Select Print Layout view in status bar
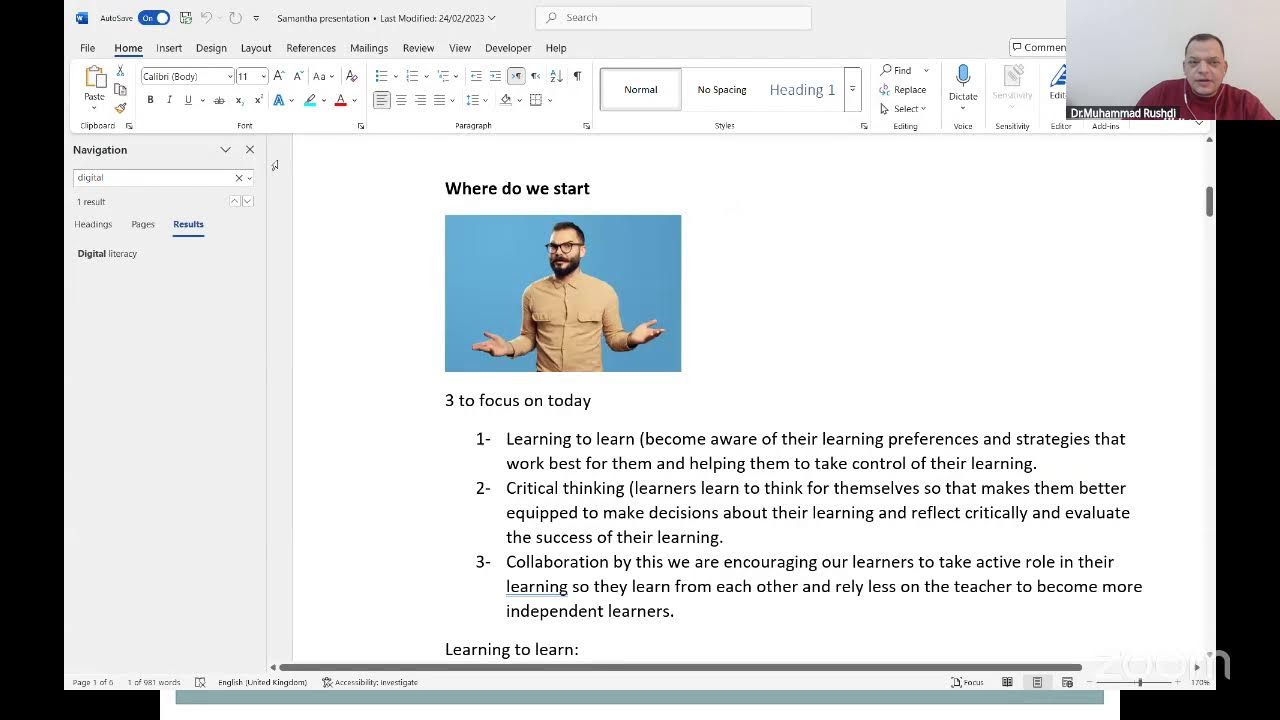The width and height of the screenshot is (1280, 720). (x=1037, y=682)
